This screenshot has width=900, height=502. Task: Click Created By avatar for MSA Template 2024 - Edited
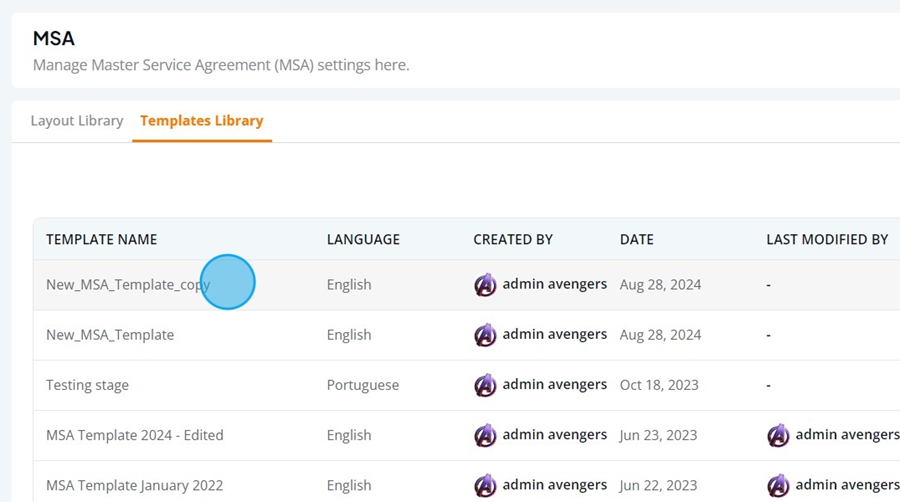pyautogui.click(x=485, y=435)
